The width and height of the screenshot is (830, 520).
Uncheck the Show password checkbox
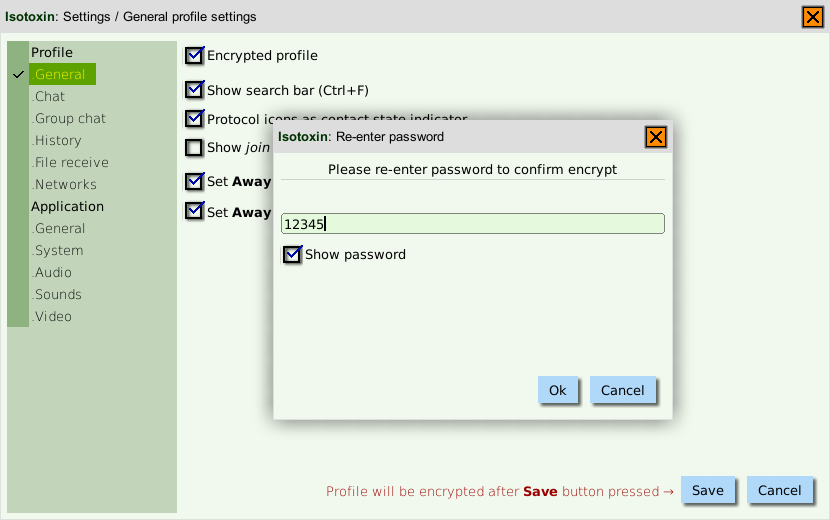pos(292,255)
